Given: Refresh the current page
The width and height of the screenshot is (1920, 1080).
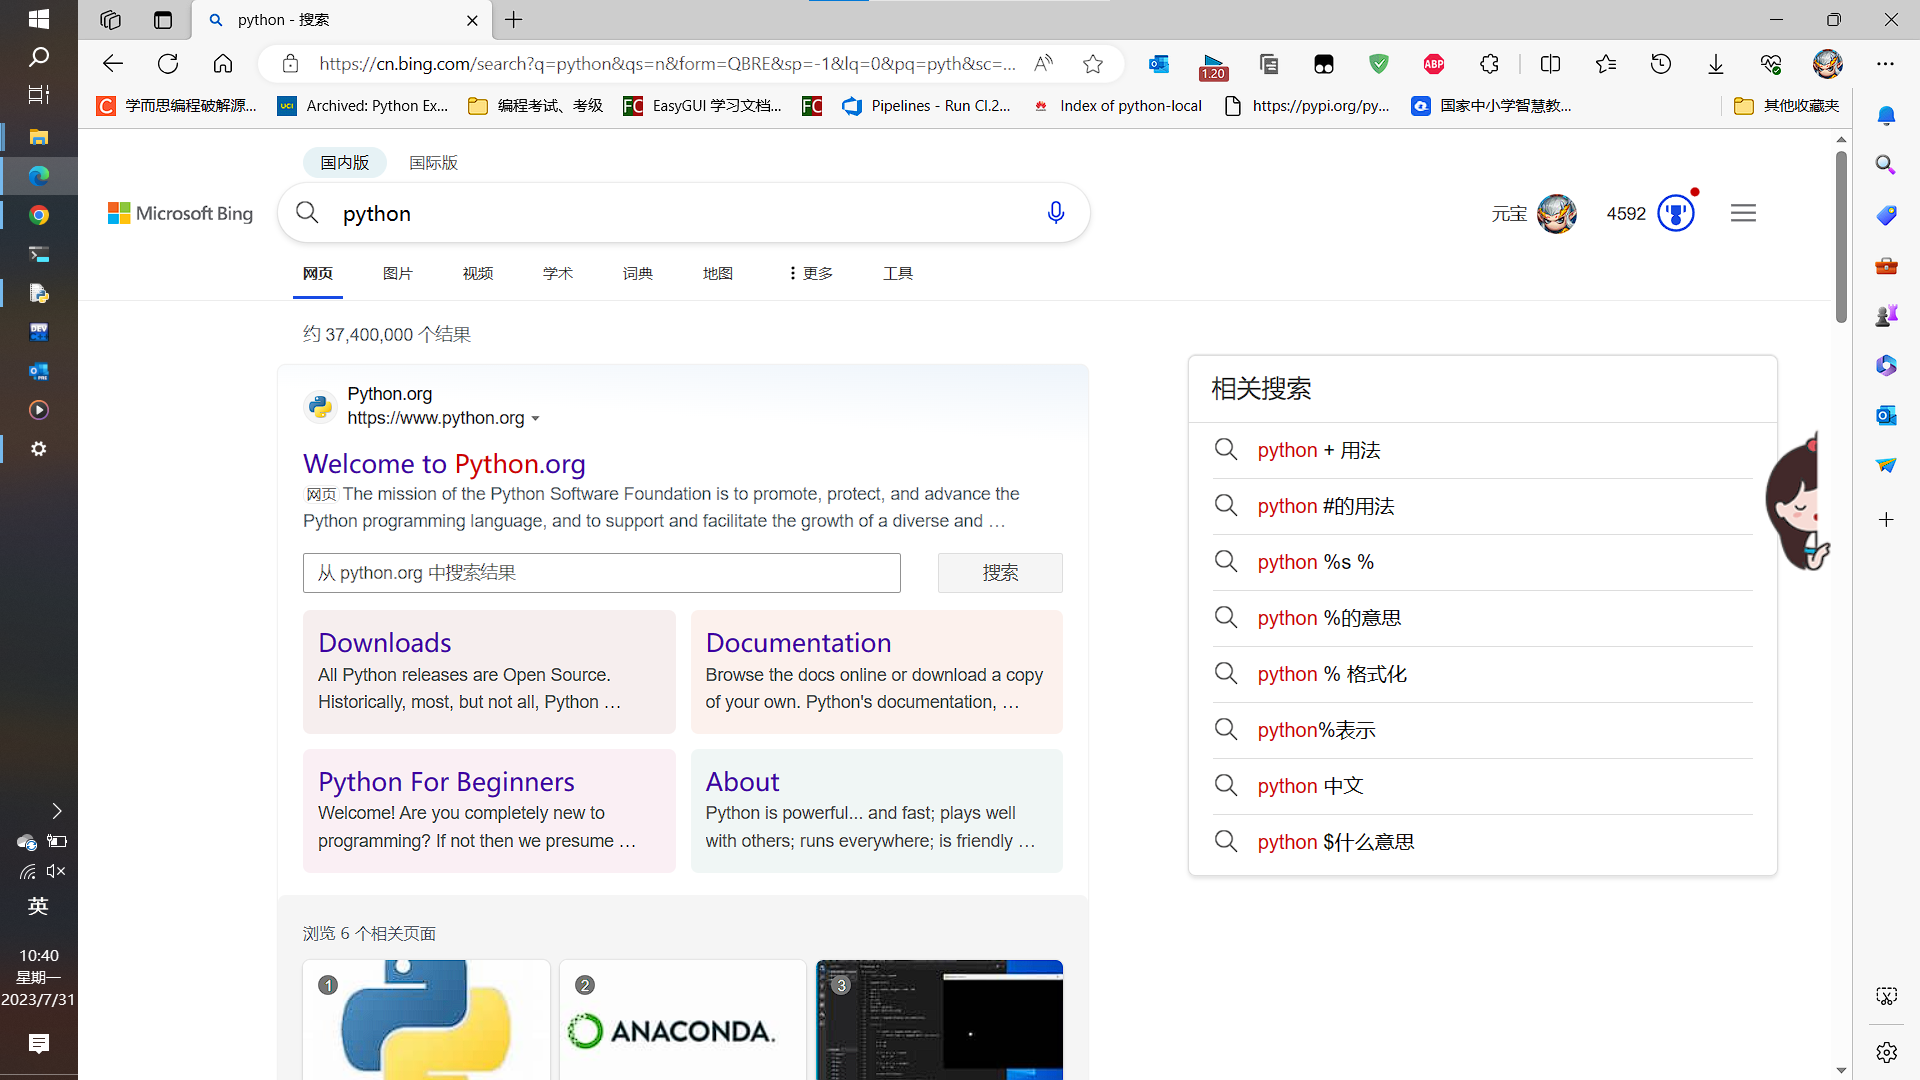Looking at the screenshot, I should click(x=168, y=64).
